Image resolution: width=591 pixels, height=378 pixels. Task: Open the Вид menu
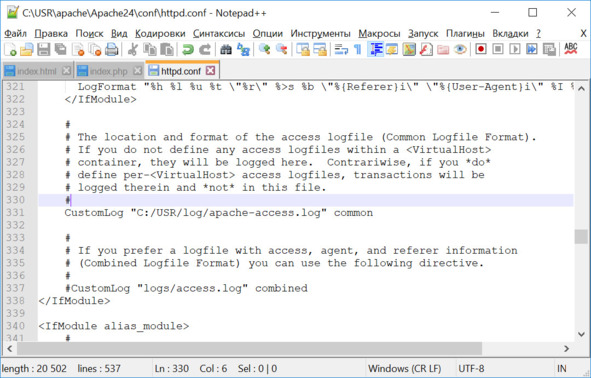point(119,34)
